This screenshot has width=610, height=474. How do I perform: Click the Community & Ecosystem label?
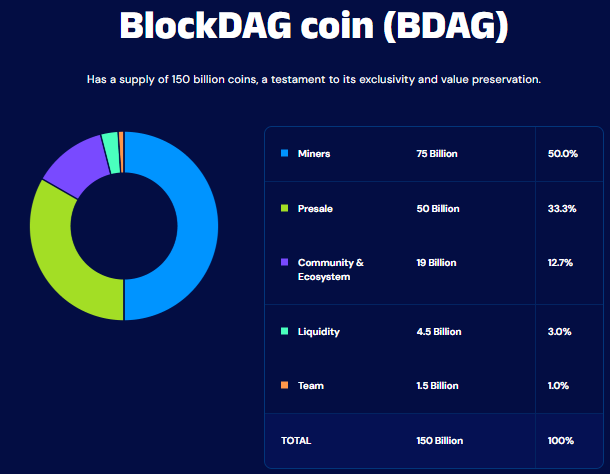pyautogui.click(x=330, y=270)
